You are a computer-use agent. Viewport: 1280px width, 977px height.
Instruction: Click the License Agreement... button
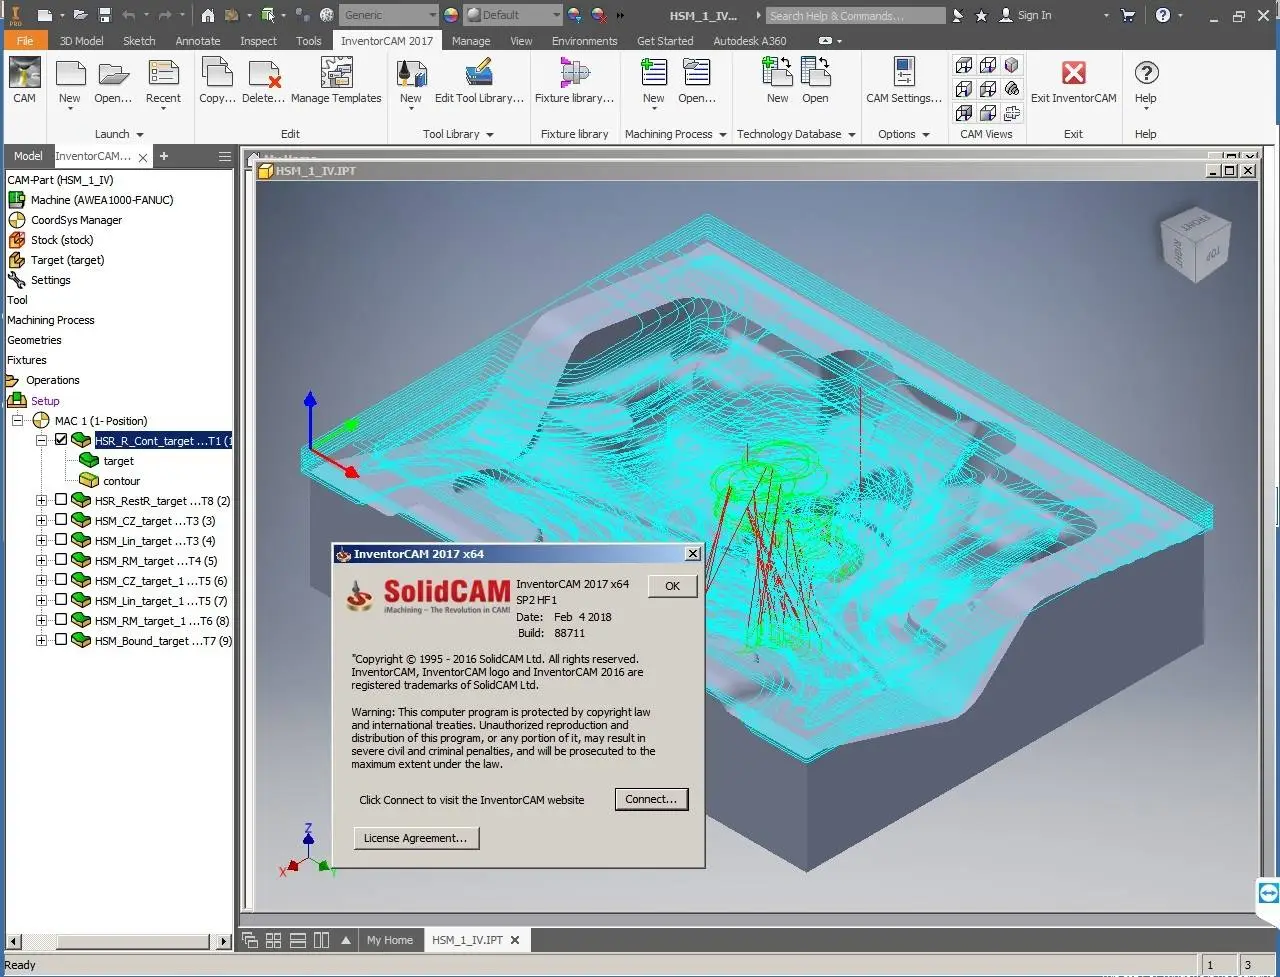[415, 838]
